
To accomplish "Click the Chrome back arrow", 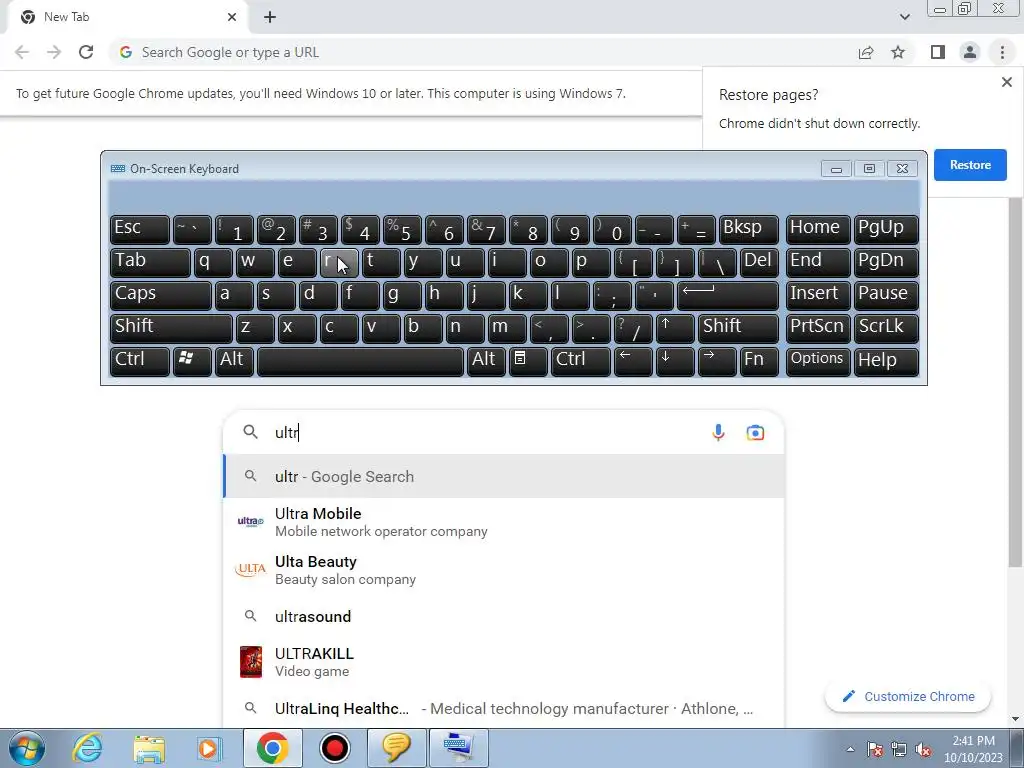I will coord(22,52).
